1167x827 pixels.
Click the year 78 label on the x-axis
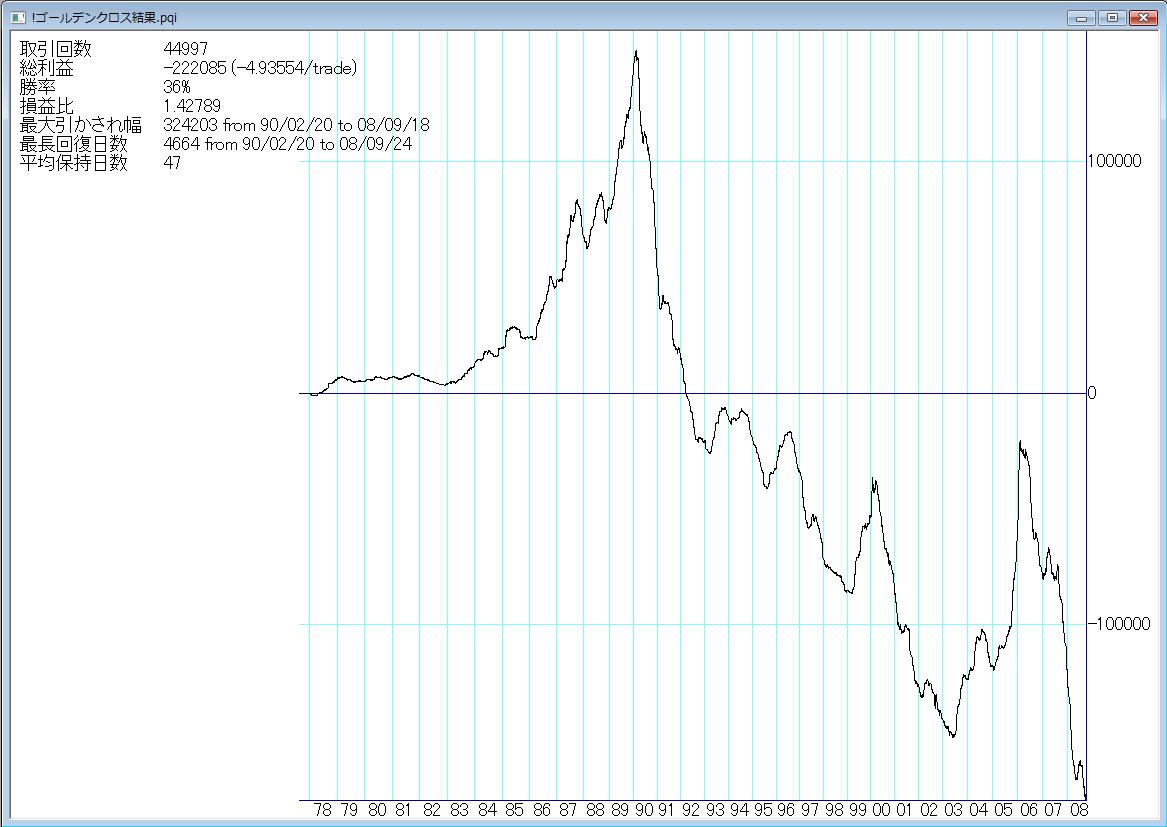point(323,810)
